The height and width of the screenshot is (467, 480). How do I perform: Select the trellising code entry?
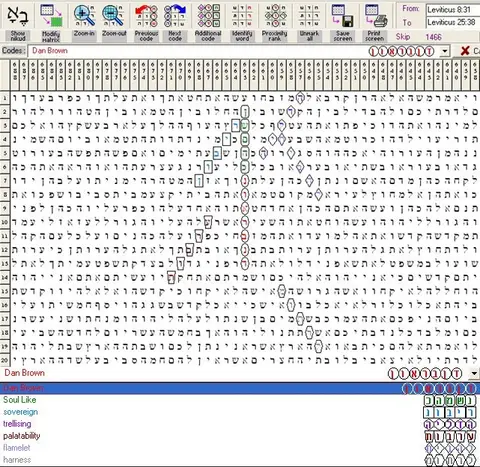(x=17, y=424)
